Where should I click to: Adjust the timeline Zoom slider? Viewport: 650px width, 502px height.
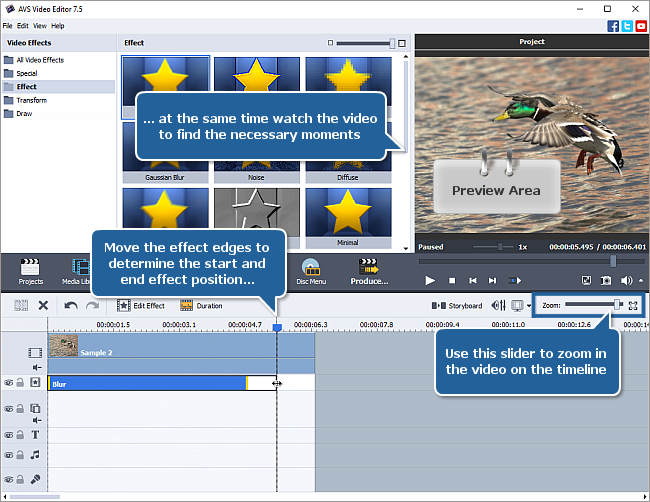617,305
